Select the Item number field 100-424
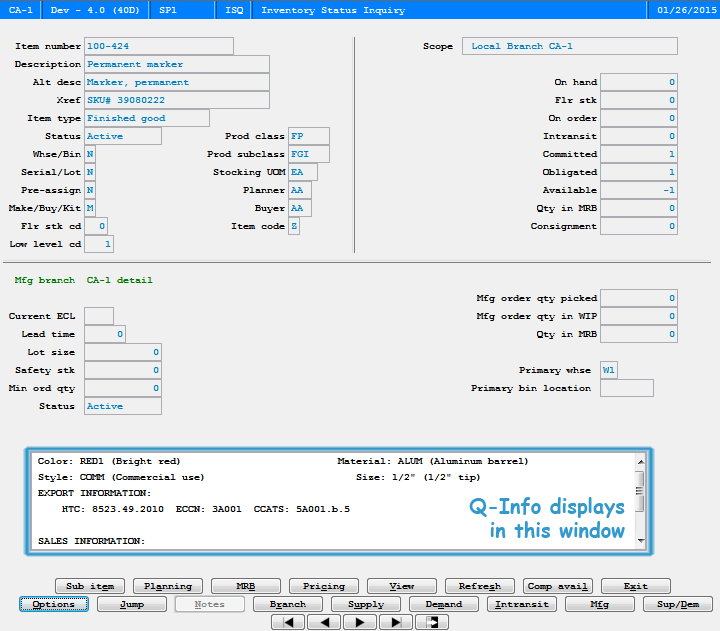Image resolution: width=720 pixels, height=631 pixels. tap(159, 46)
